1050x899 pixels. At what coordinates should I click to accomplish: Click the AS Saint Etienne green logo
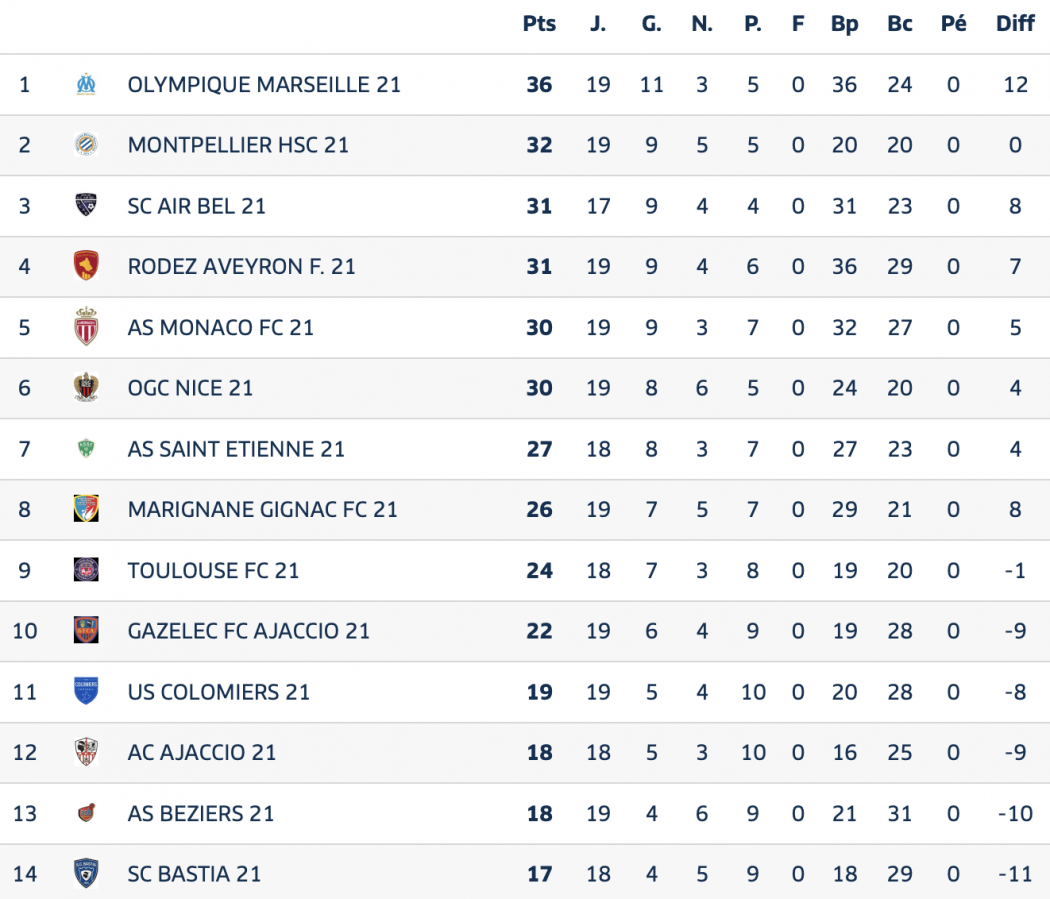(86, 449)
